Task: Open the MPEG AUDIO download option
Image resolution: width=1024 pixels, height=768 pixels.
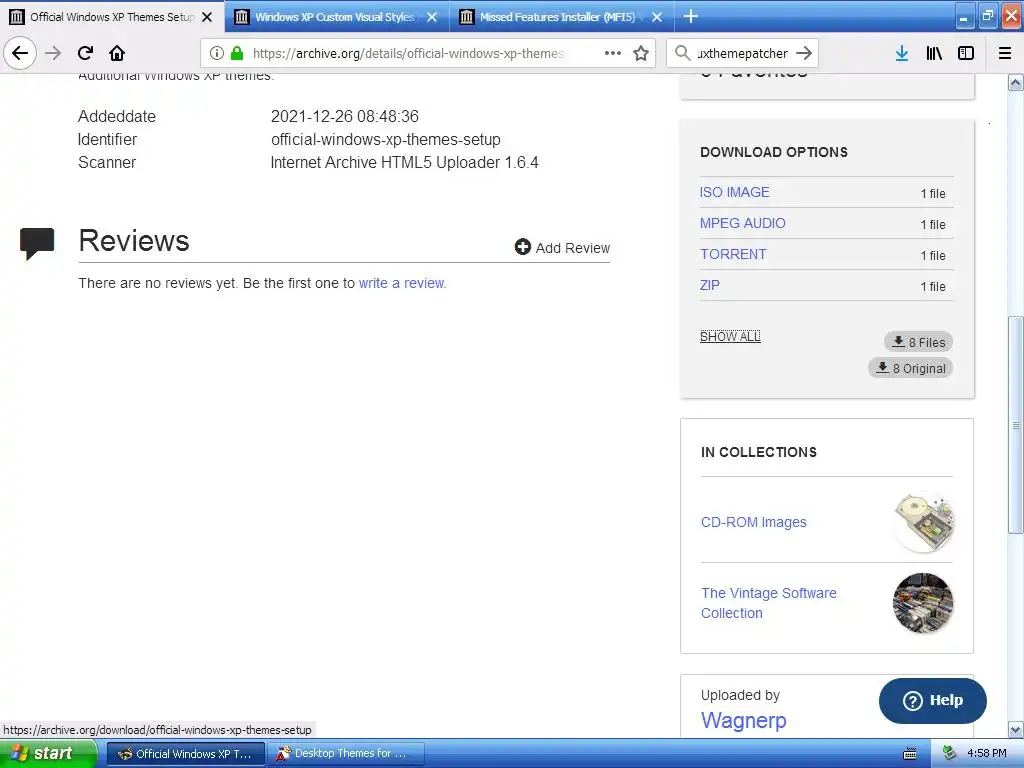Action: point(743,223)
